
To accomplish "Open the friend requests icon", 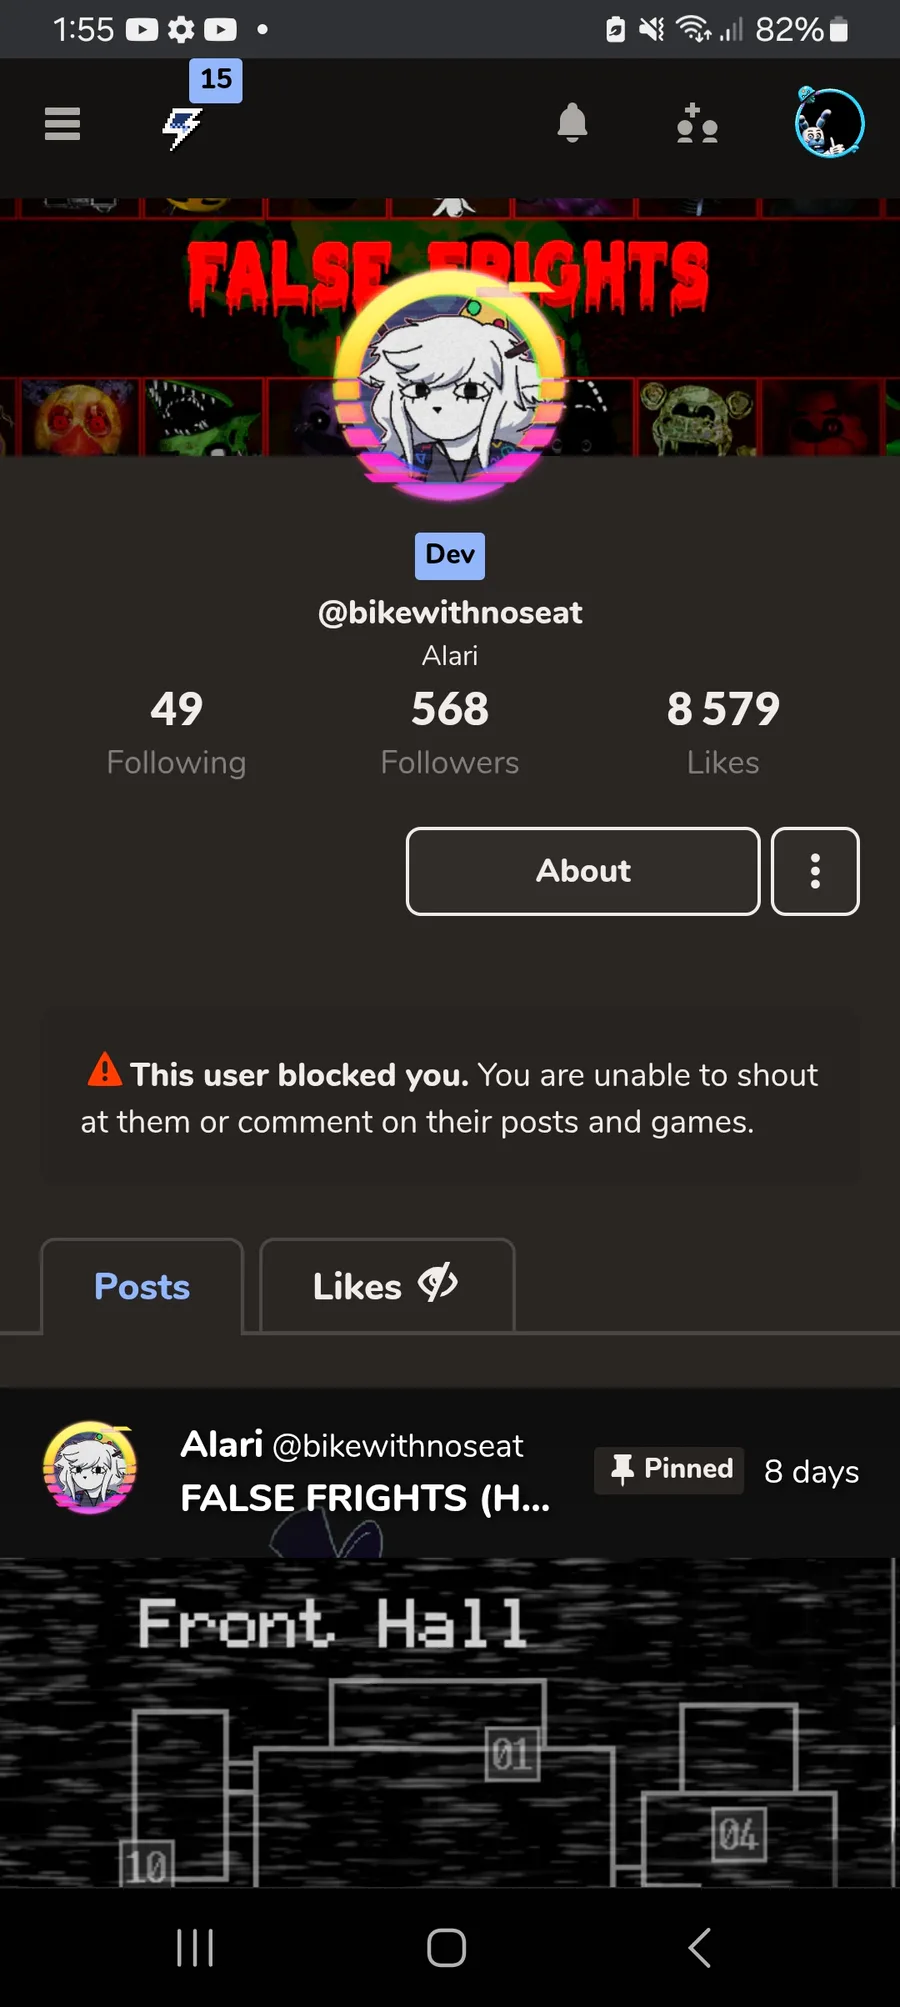I will (x=697, y=124).
